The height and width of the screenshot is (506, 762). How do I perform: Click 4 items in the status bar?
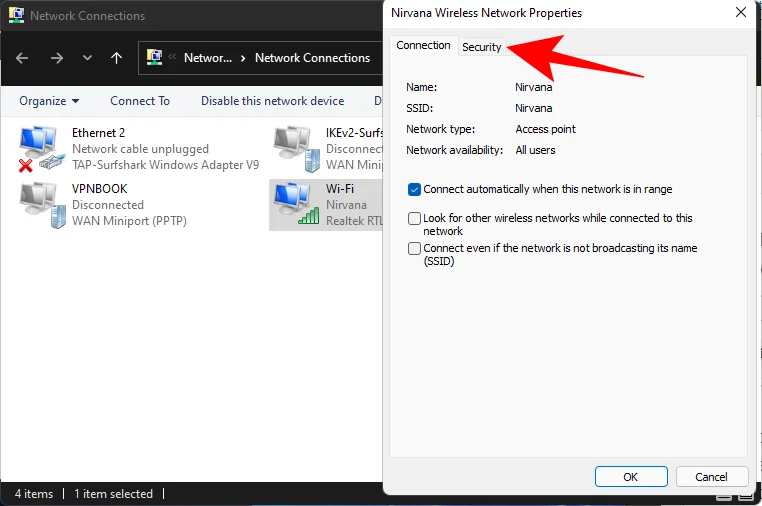click(x=34, y=494)
